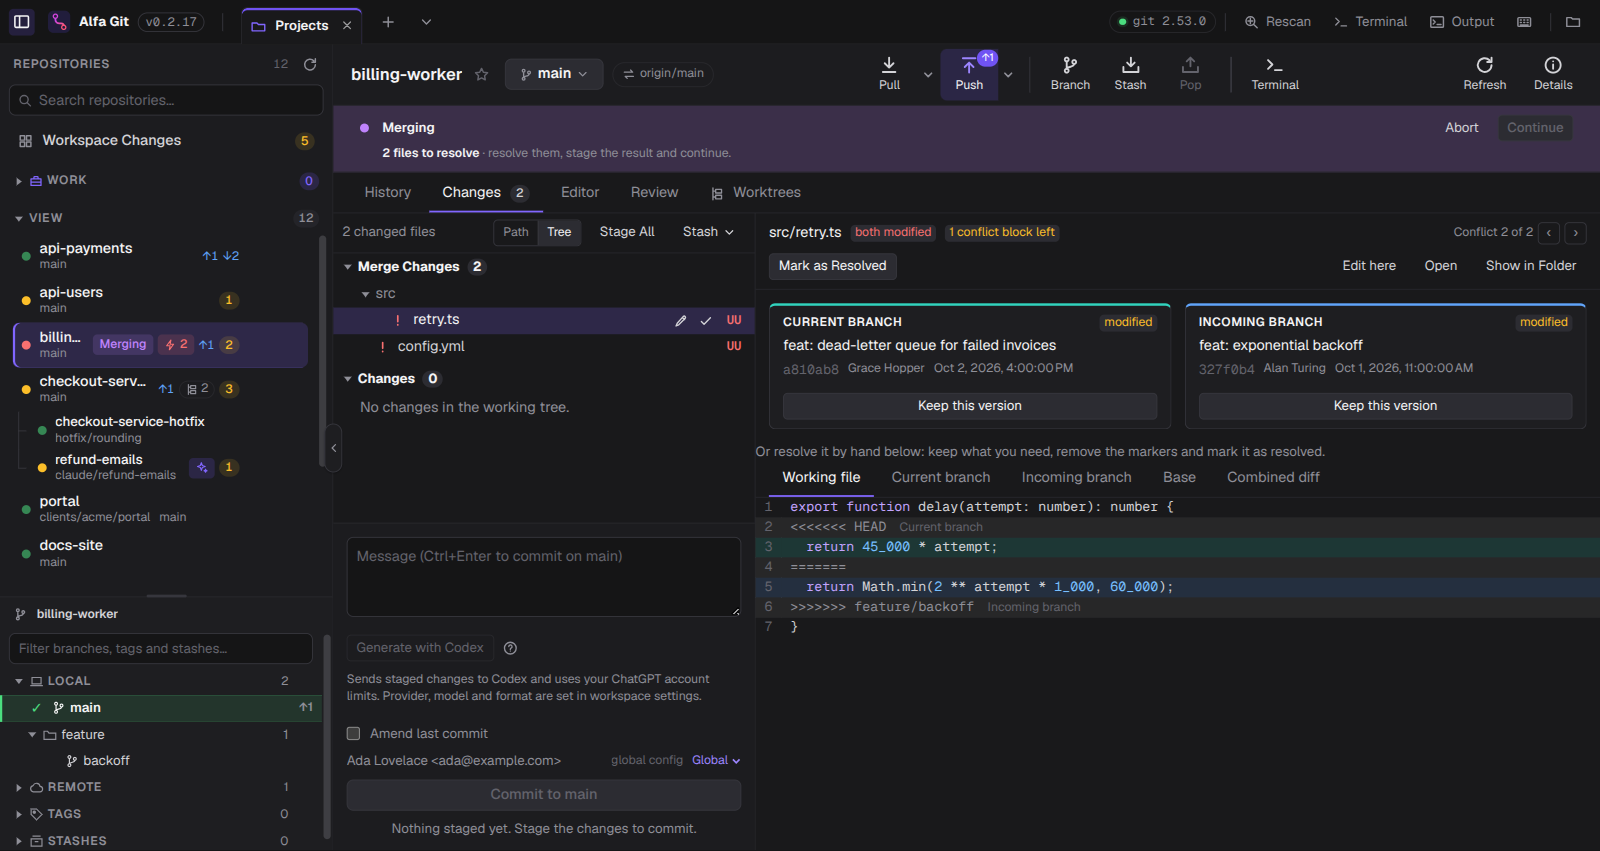
Task: Toggle the sidebar panel icon
Action: (22, 21)
